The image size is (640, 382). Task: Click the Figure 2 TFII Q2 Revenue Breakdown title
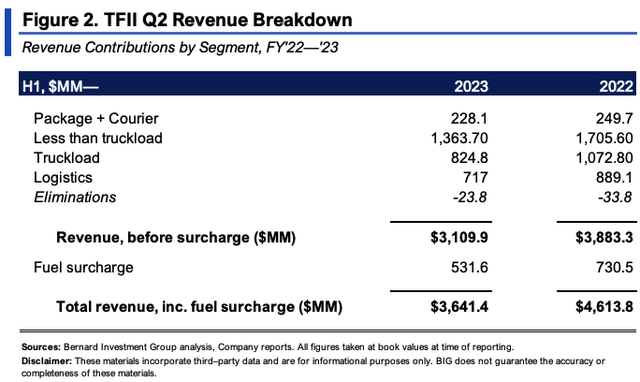(x=187, y=20)
